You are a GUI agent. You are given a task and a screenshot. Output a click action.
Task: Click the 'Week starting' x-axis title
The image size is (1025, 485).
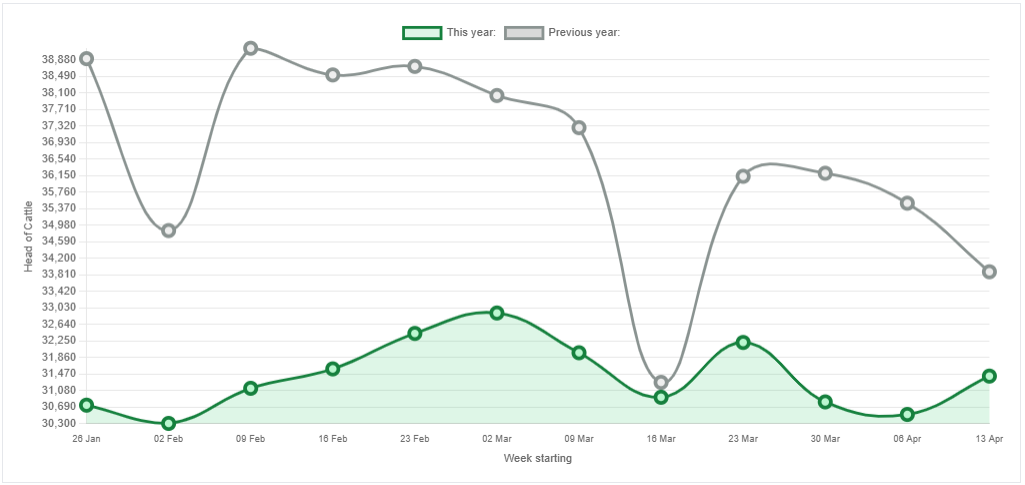pos(538,459)
